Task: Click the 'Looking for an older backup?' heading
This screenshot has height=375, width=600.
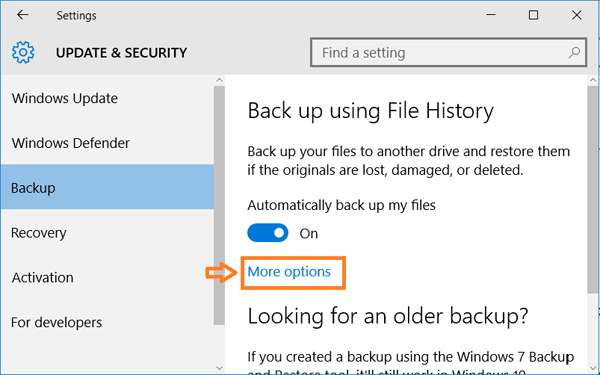Action: [x=388, y=316]
